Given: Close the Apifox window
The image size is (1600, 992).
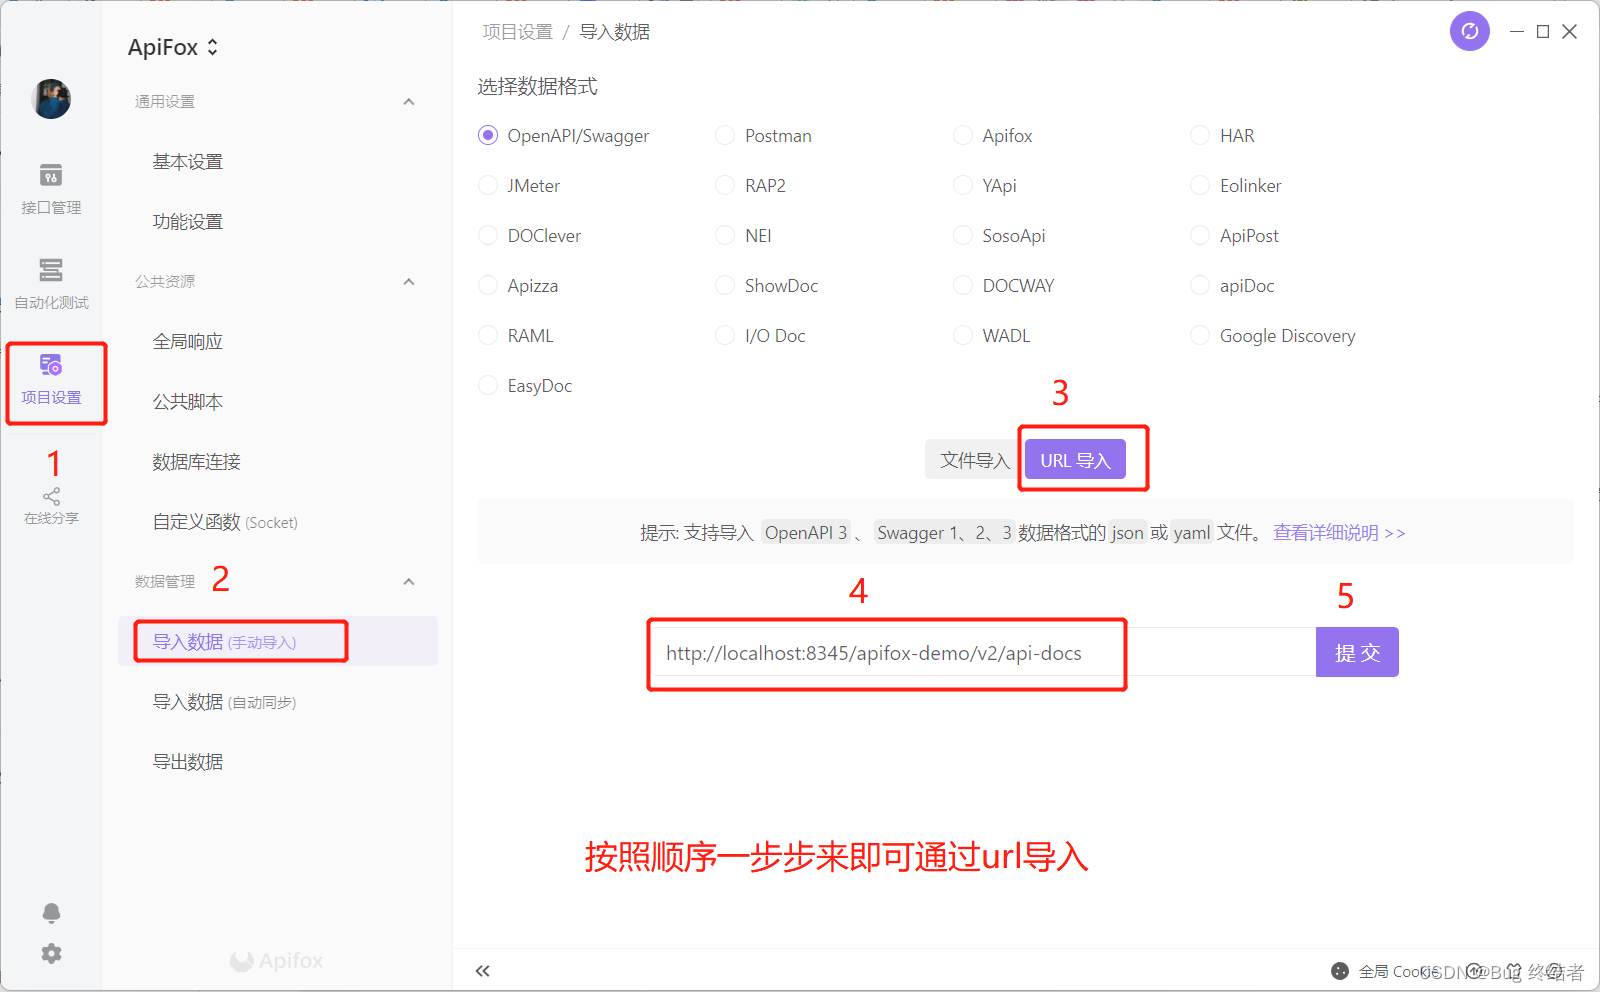Looking at the screenshot, I should pyautogui.click(x=1570, y=32).
